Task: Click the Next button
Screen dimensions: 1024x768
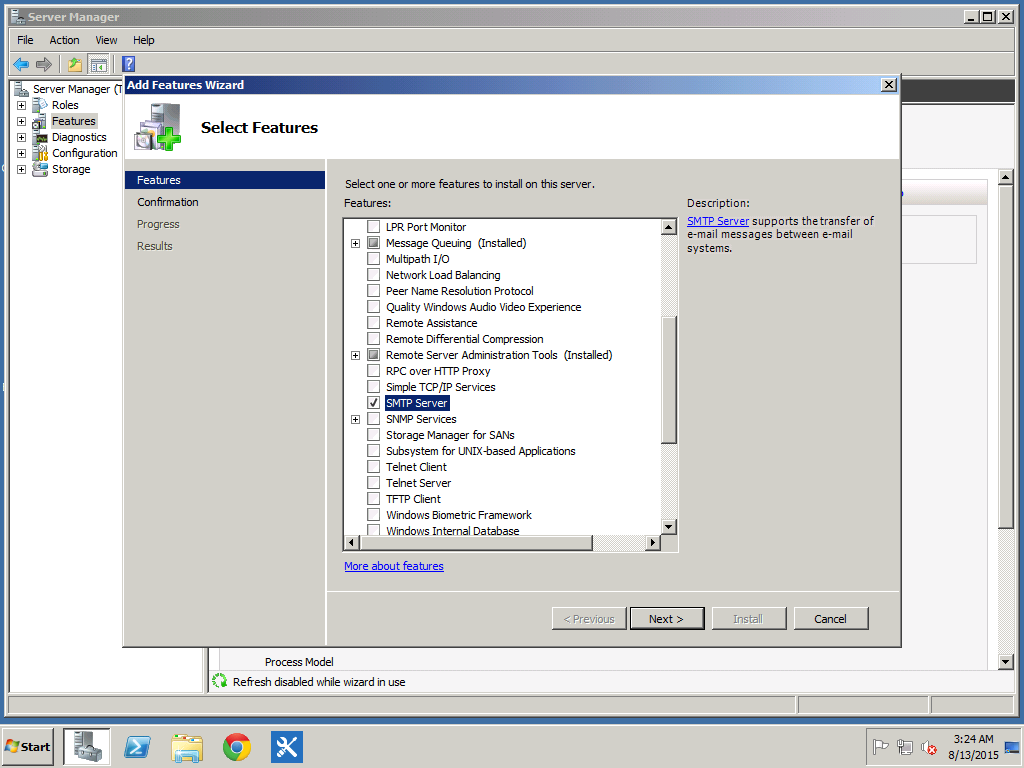Action: (x=667, y=618)
